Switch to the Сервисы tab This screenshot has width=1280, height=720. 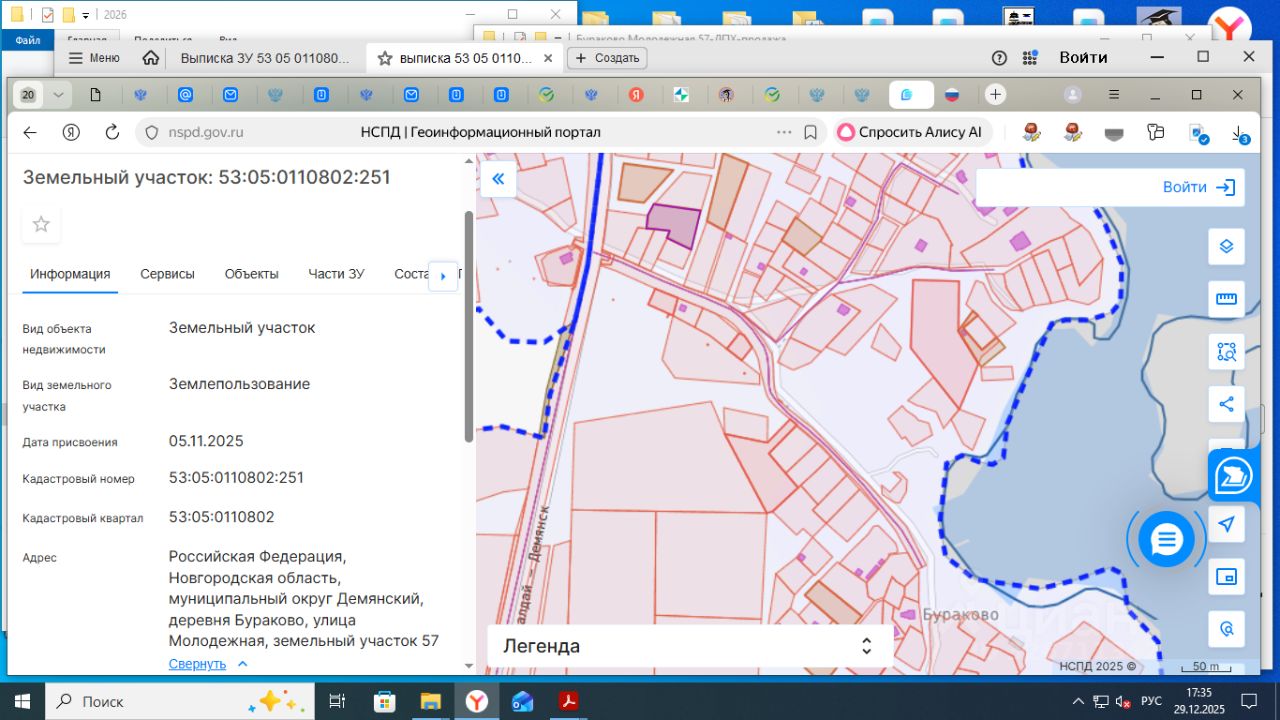167,274
